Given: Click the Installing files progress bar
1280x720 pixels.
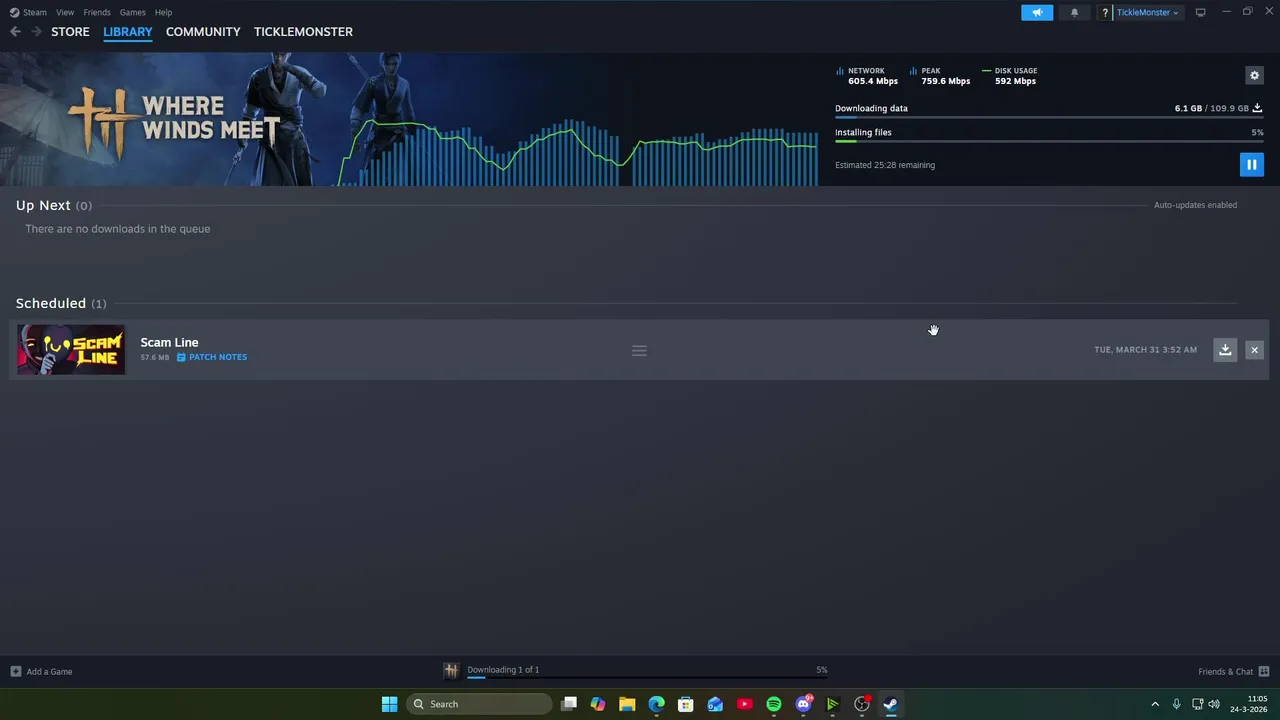Looking at the screenshot, I should pyautogui.click(x=1049, y=142).
